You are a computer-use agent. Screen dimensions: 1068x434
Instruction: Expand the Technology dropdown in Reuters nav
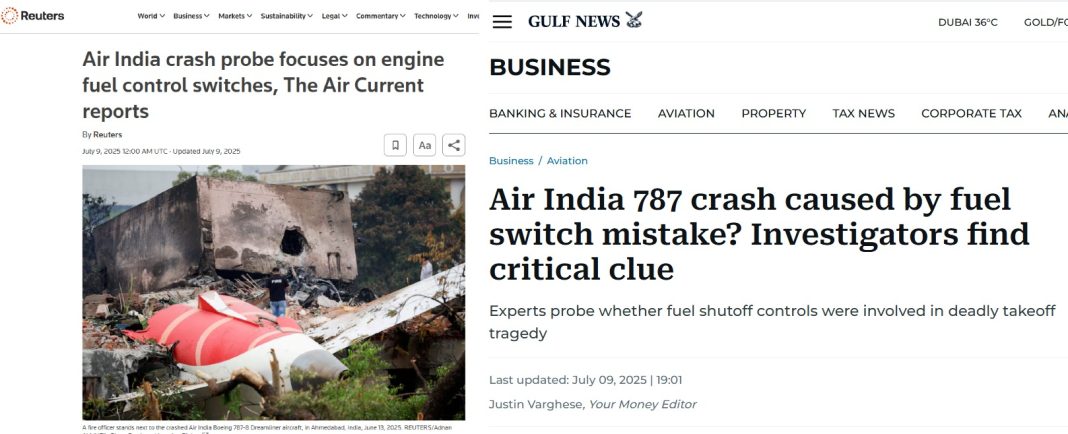pyautogui.click(x=437, y=16)
